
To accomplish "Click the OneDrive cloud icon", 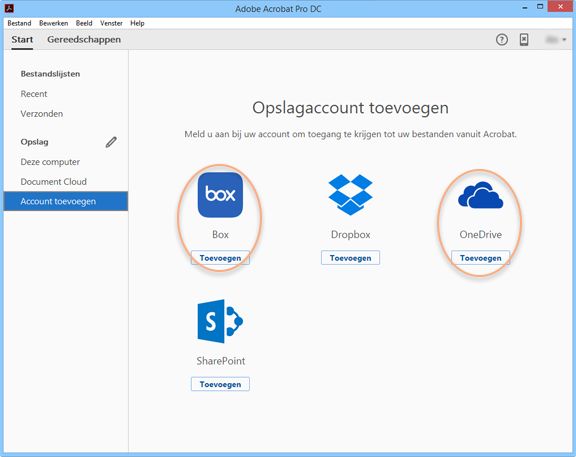I will pyautogui.click(x=480, y=195).
